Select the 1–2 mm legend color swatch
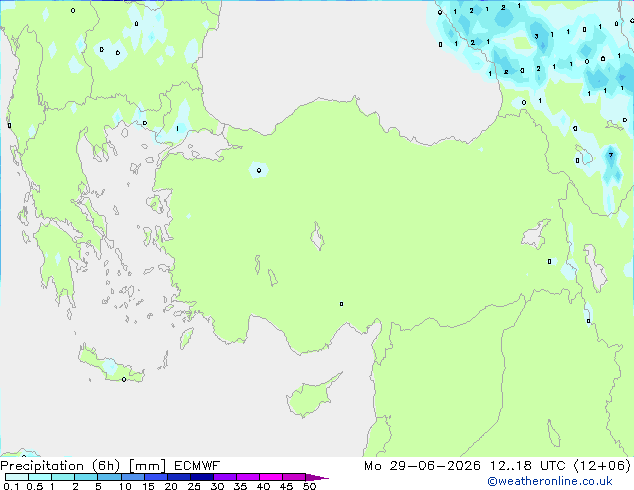 63,477
